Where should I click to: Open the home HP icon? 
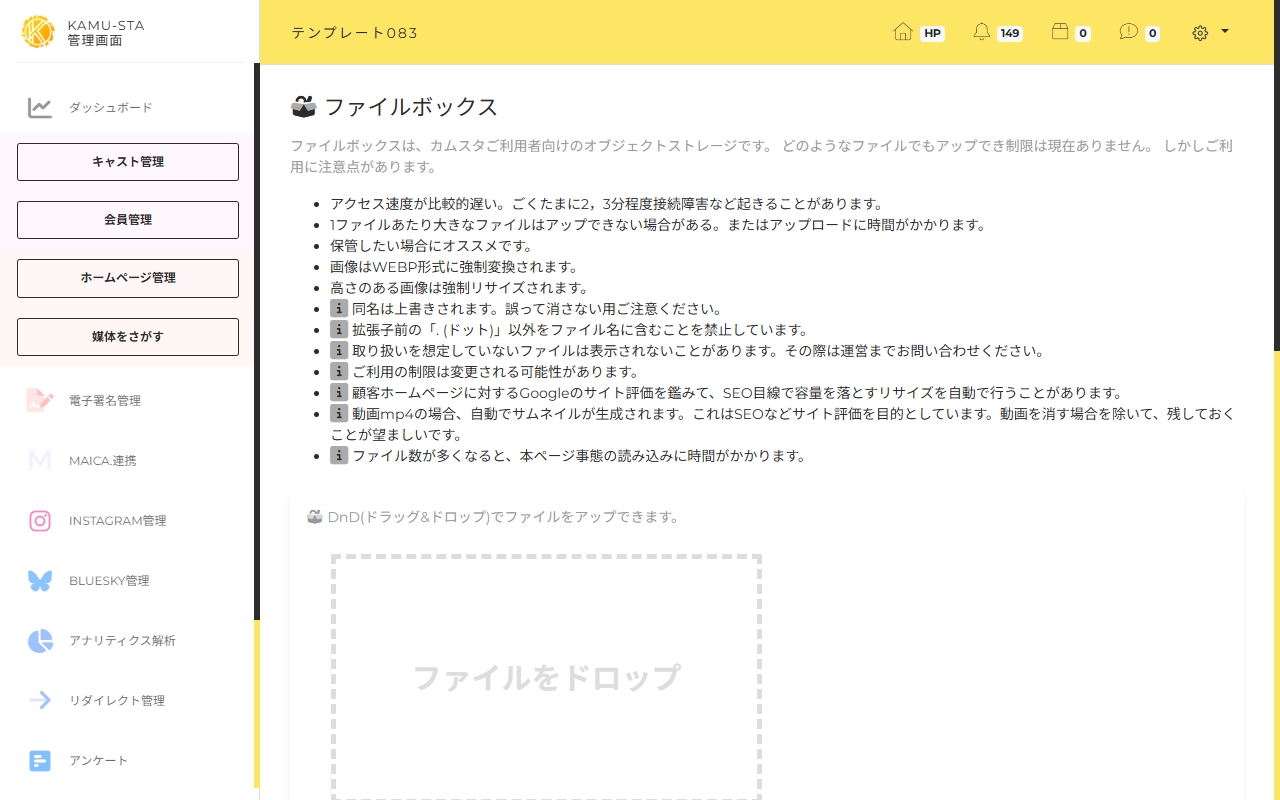903,32
